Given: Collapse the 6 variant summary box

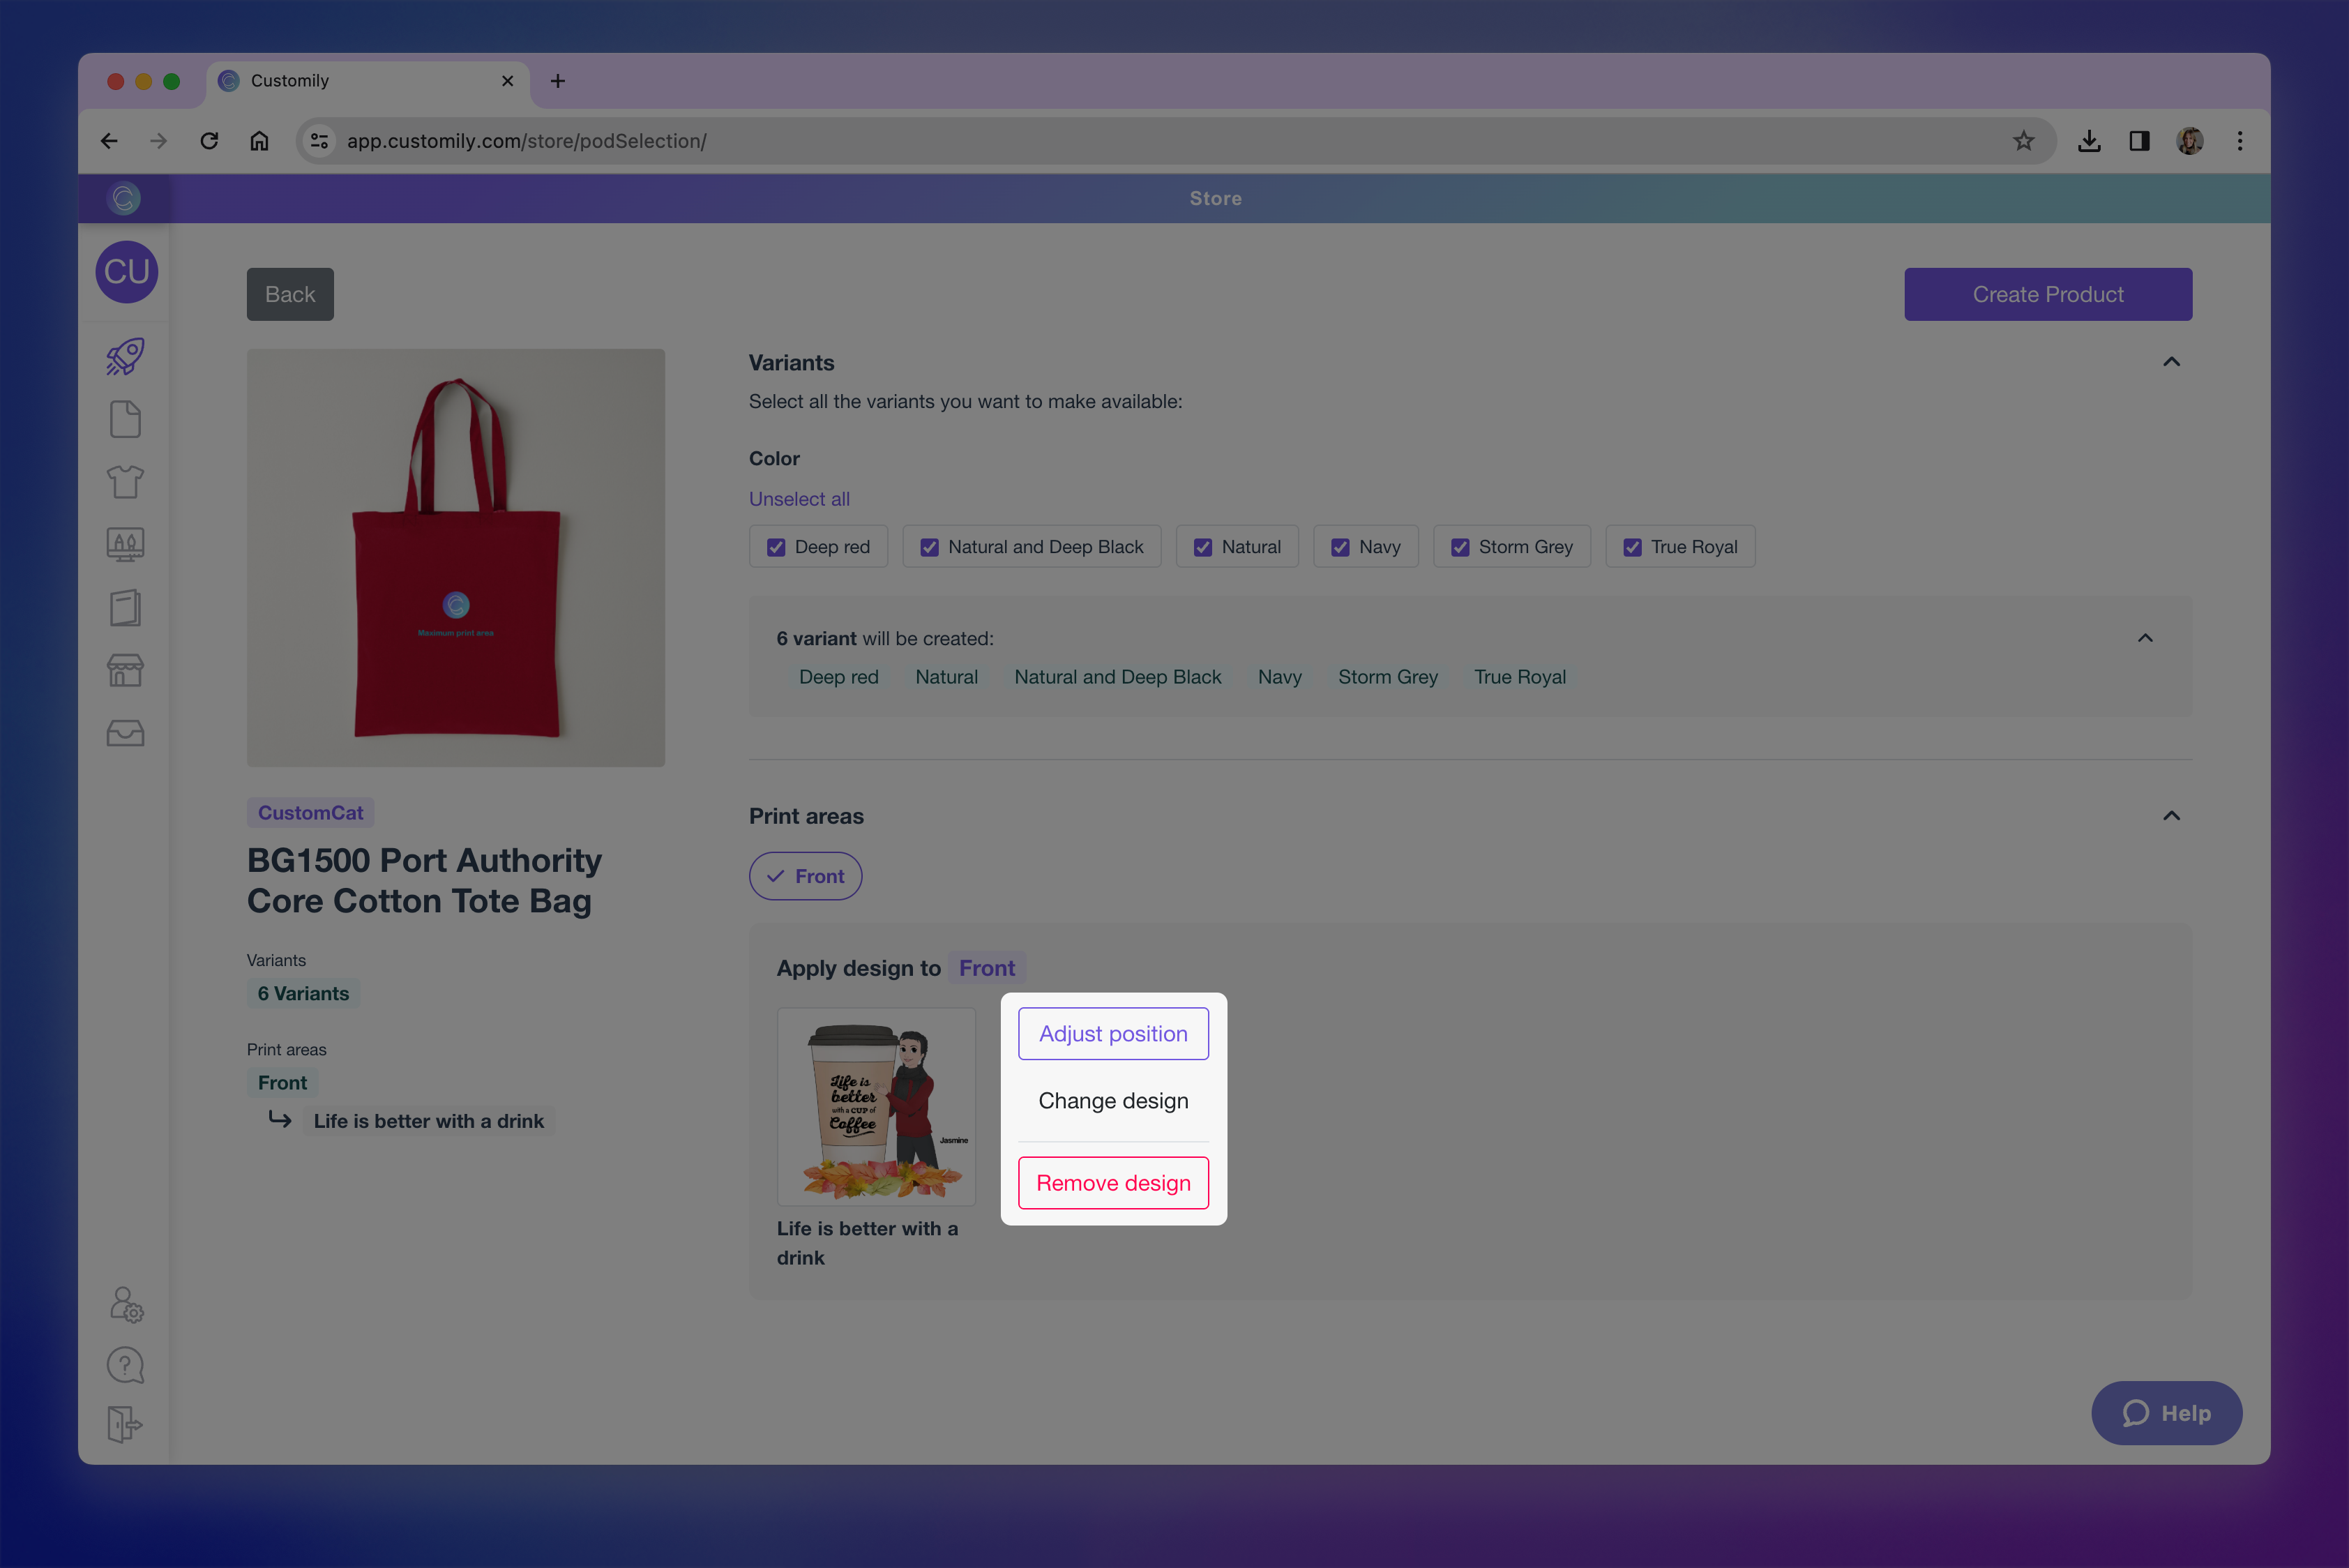Looking at the screenshot, I should click(2145, 638).
